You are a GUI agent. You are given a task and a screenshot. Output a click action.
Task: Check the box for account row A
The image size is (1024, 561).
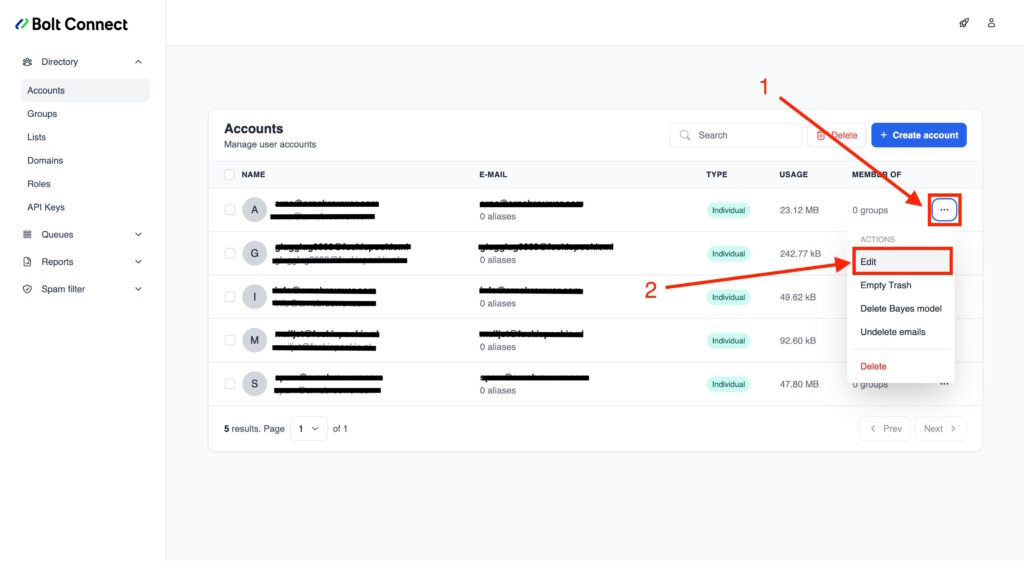[230, 210]
